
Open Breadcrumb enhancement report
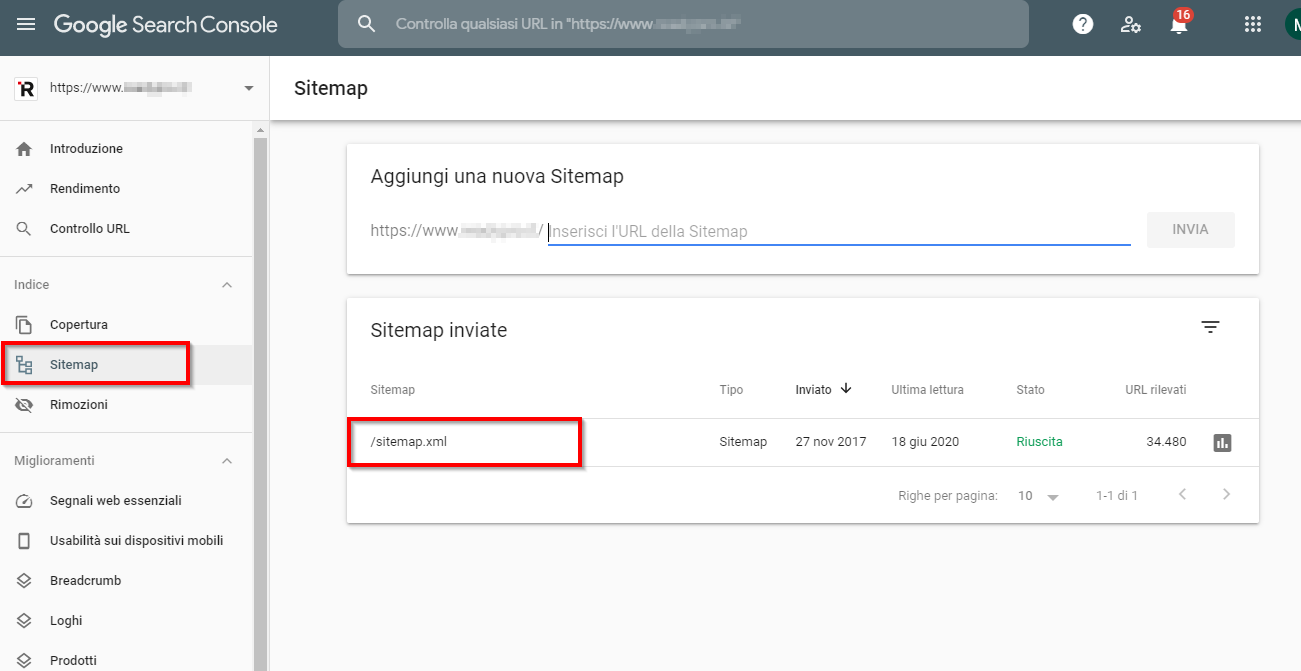tap(85, 581)
